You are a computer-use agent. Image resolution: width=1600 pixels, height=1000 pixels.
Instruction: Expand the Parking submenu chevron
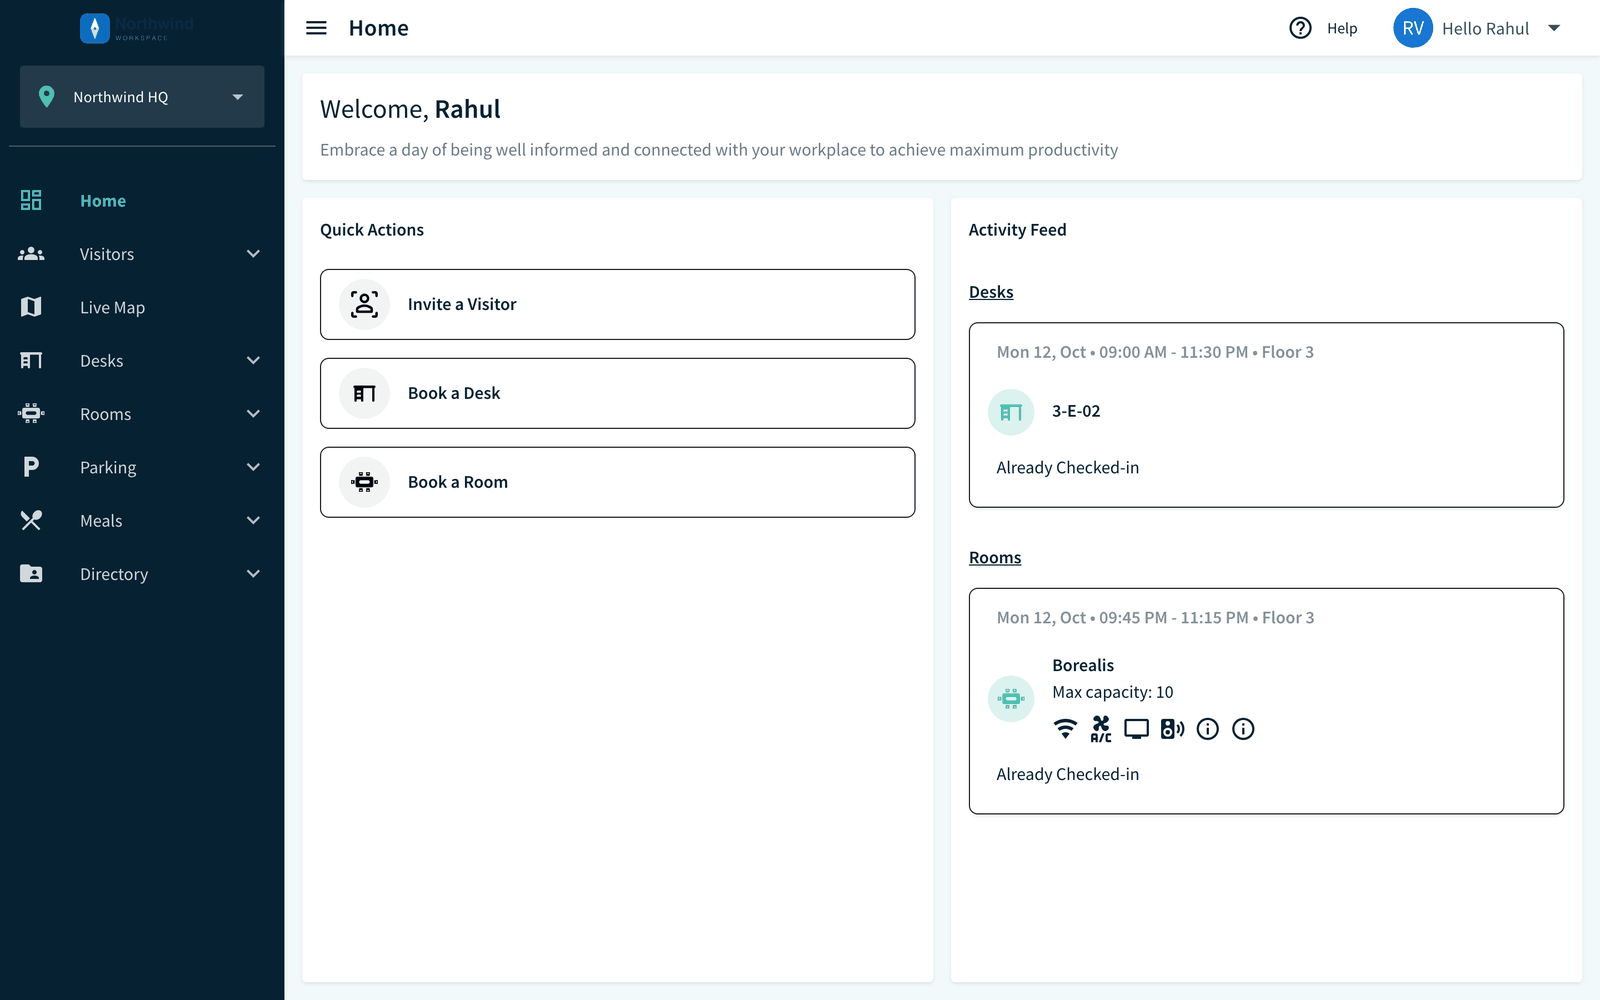[253, 467]
